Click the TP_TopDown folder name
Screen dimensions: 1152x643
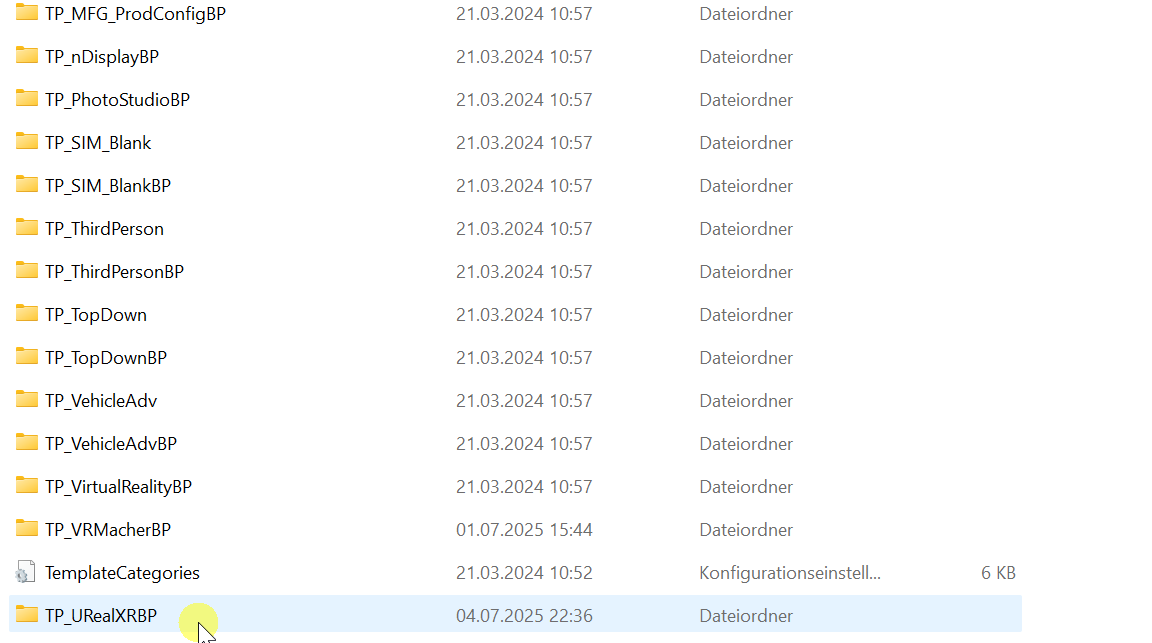pyautogui.click(x=96, y=315)
